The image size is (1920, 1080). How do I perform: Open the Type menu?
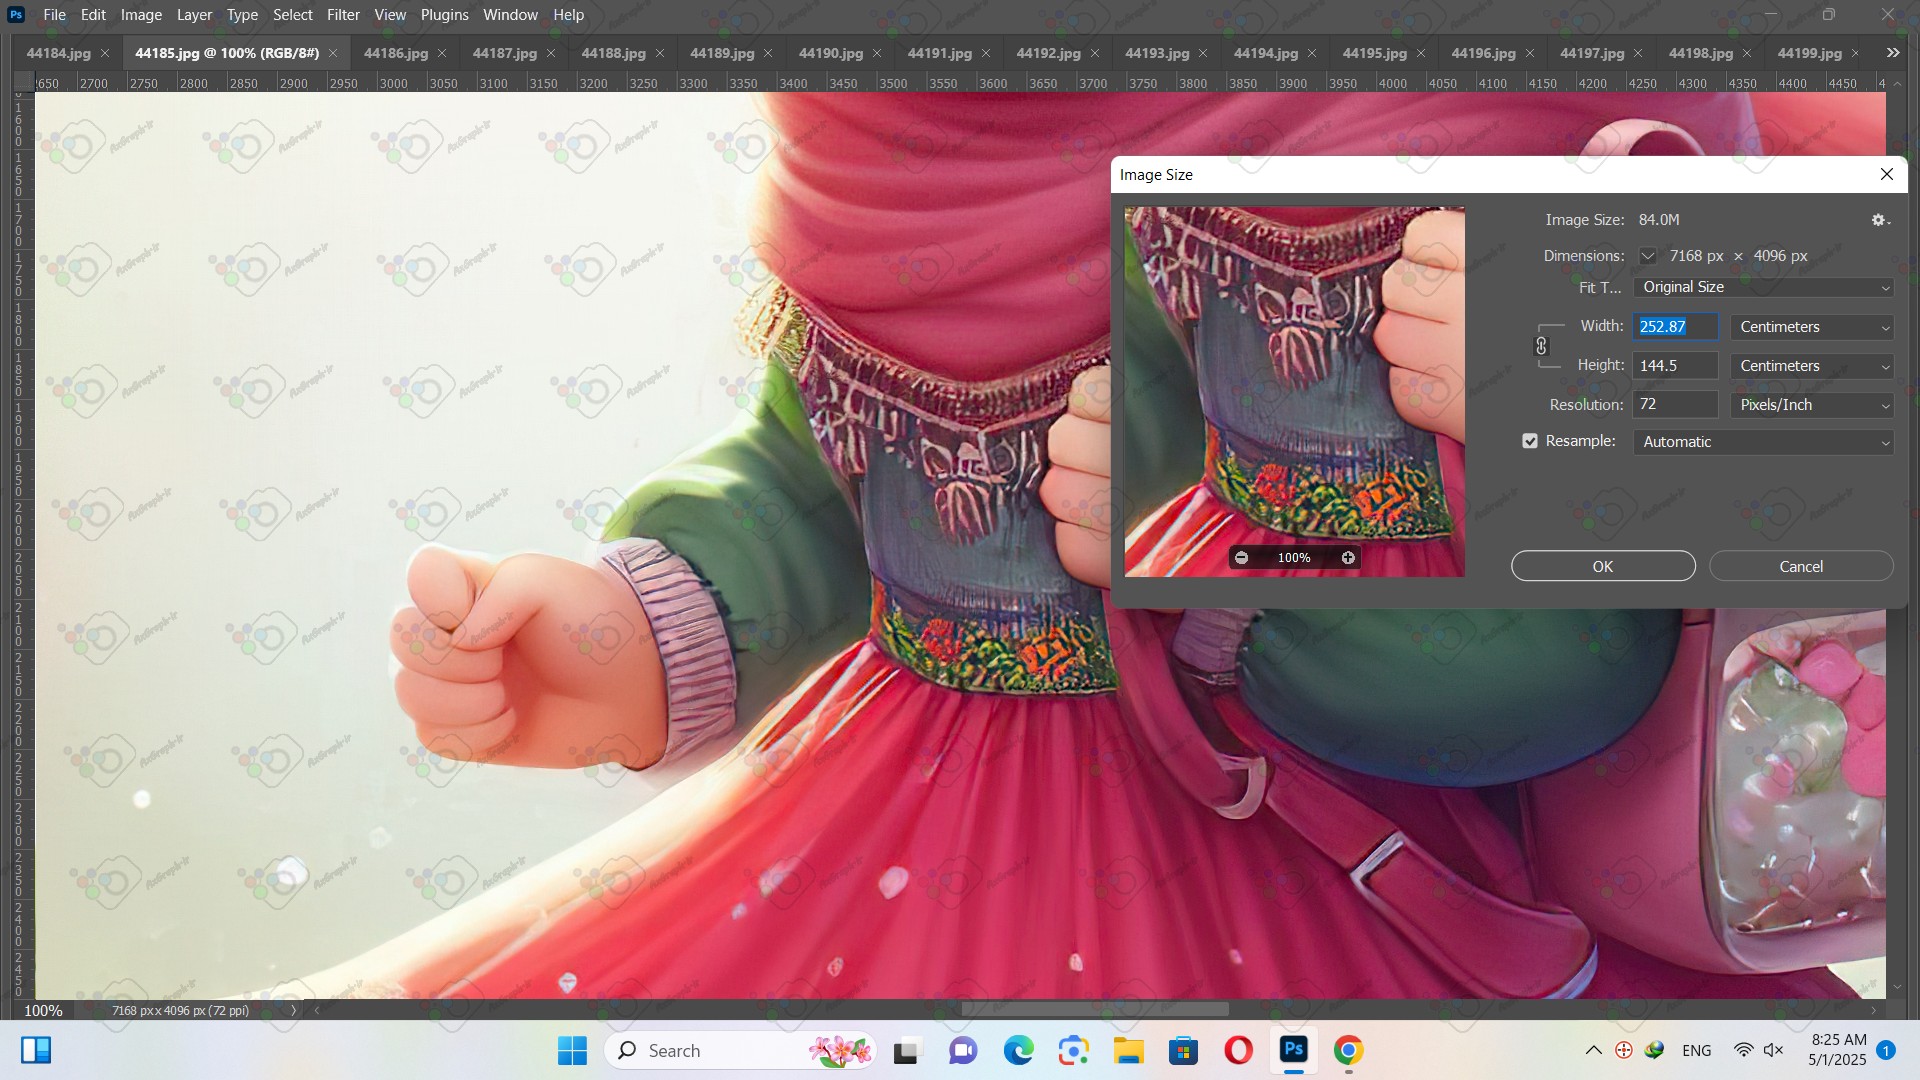pyautogui.click(x=242, y=15)
